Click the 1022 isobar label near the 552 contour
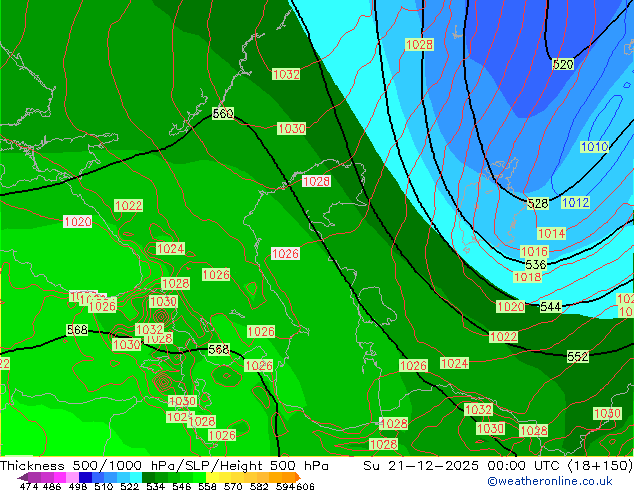 coord(503,337)
